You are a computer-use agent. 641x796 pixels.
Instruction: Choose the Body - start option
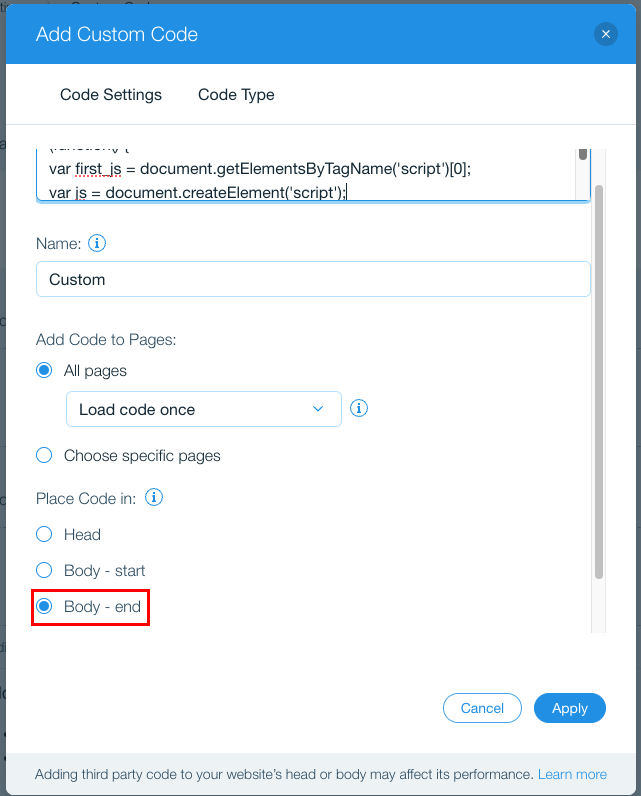(44, 570)
